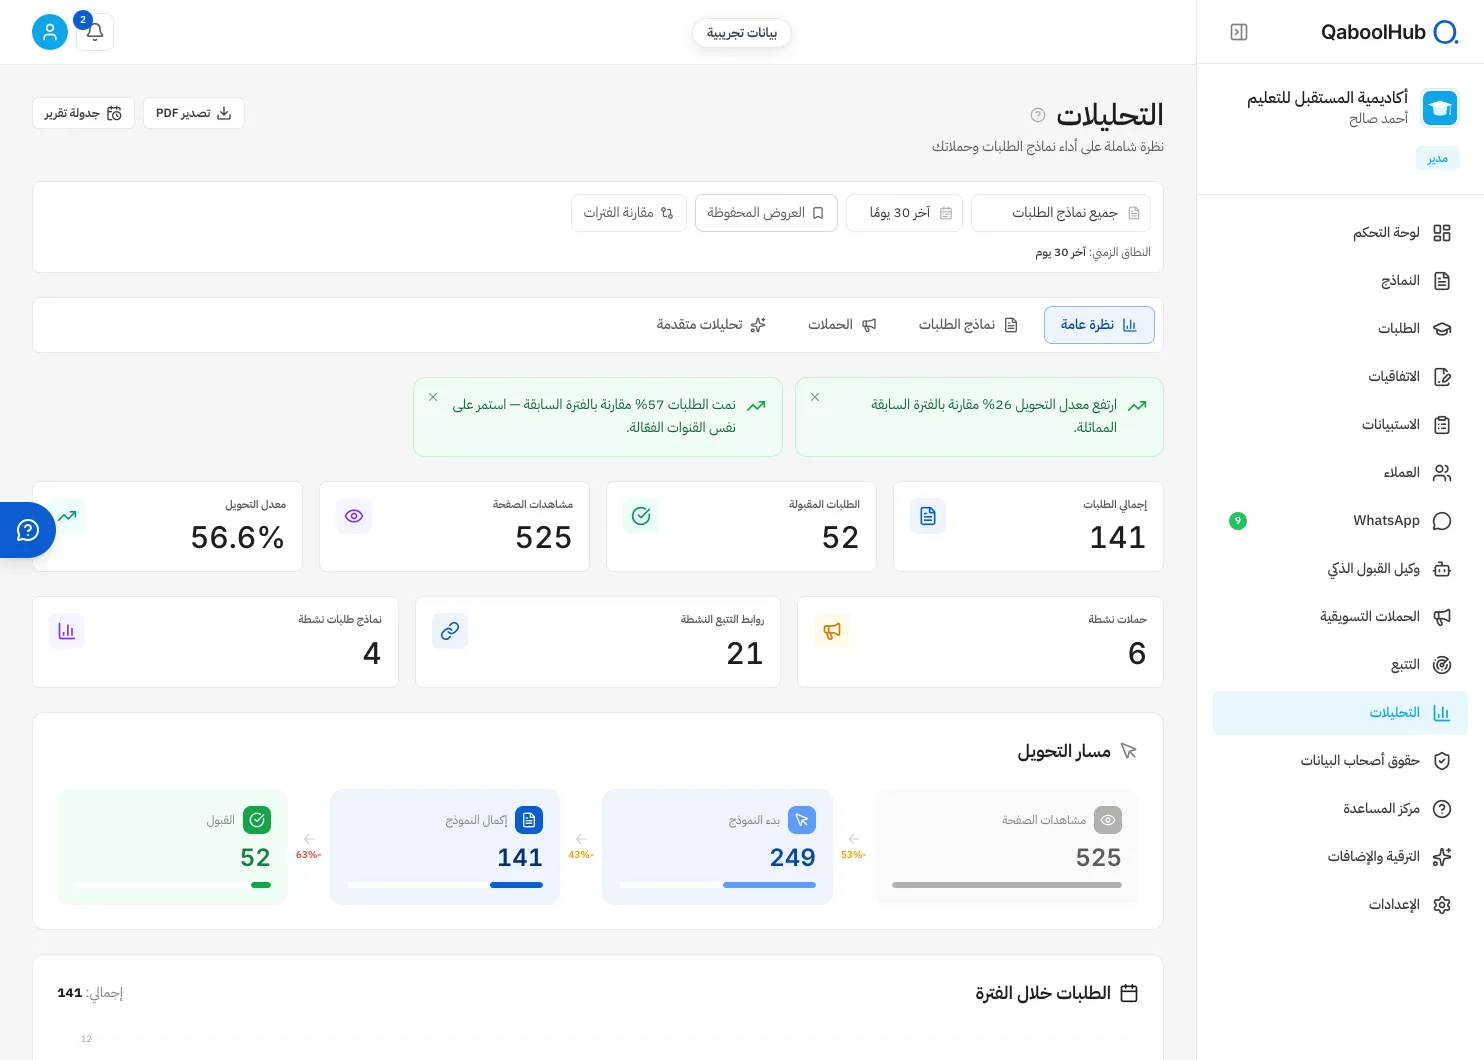The image size is (1484, 1060).
Task: Switch to نظرة عامة tab
Action: (x=1099, y=325)
